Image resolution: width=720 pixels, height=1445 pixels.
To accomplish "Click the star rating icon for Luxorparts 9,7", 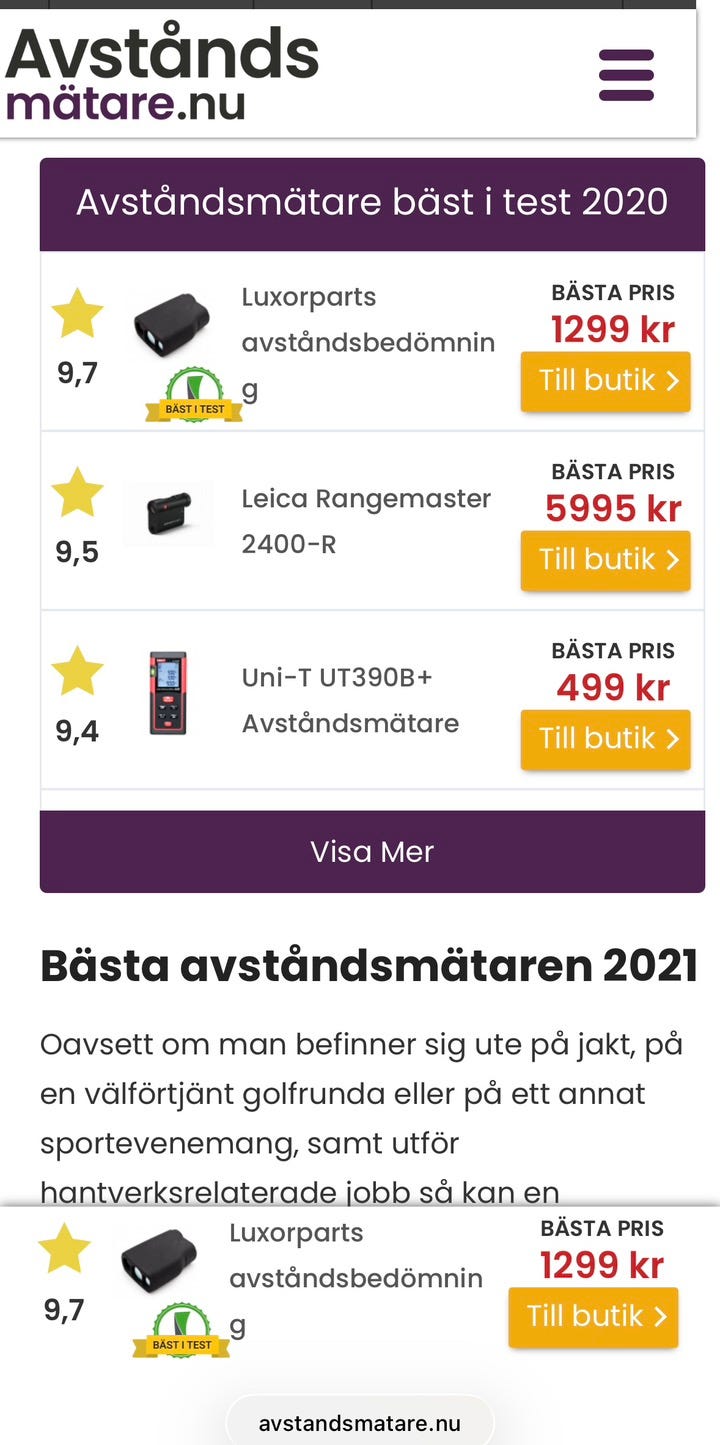I will 77,313.
